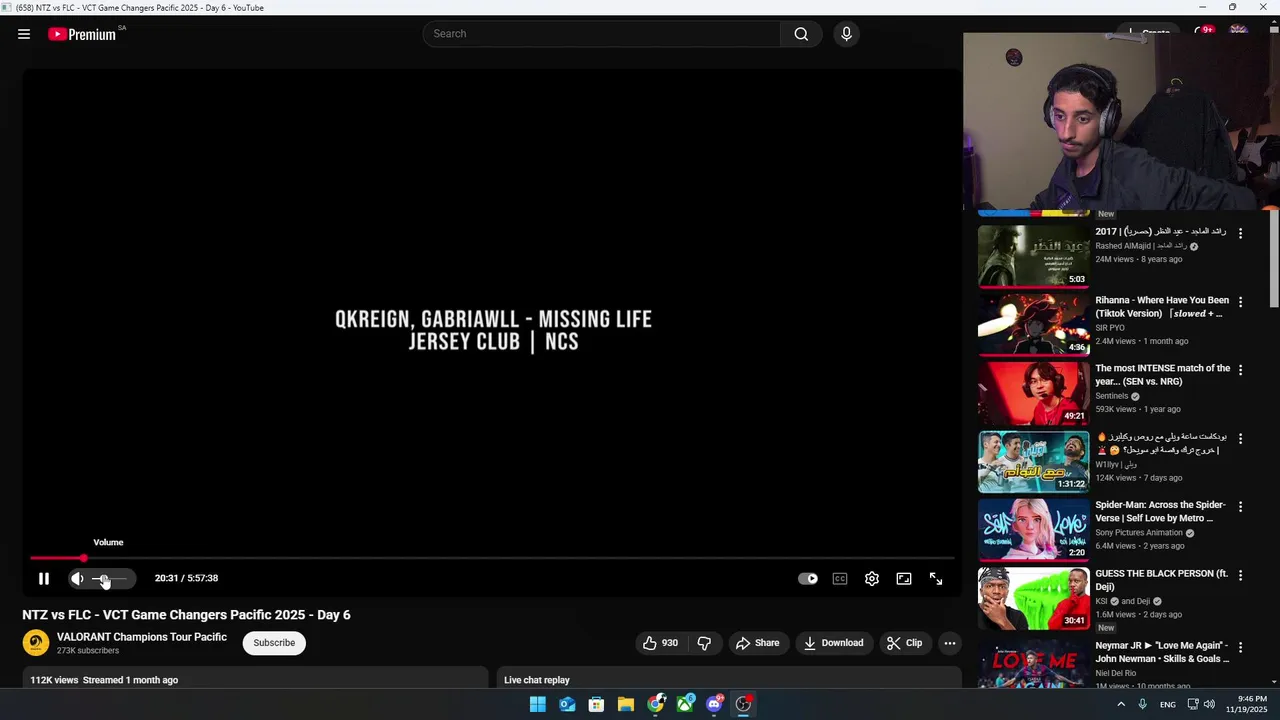Open File Explorer from the taskbar

point(626,704)
